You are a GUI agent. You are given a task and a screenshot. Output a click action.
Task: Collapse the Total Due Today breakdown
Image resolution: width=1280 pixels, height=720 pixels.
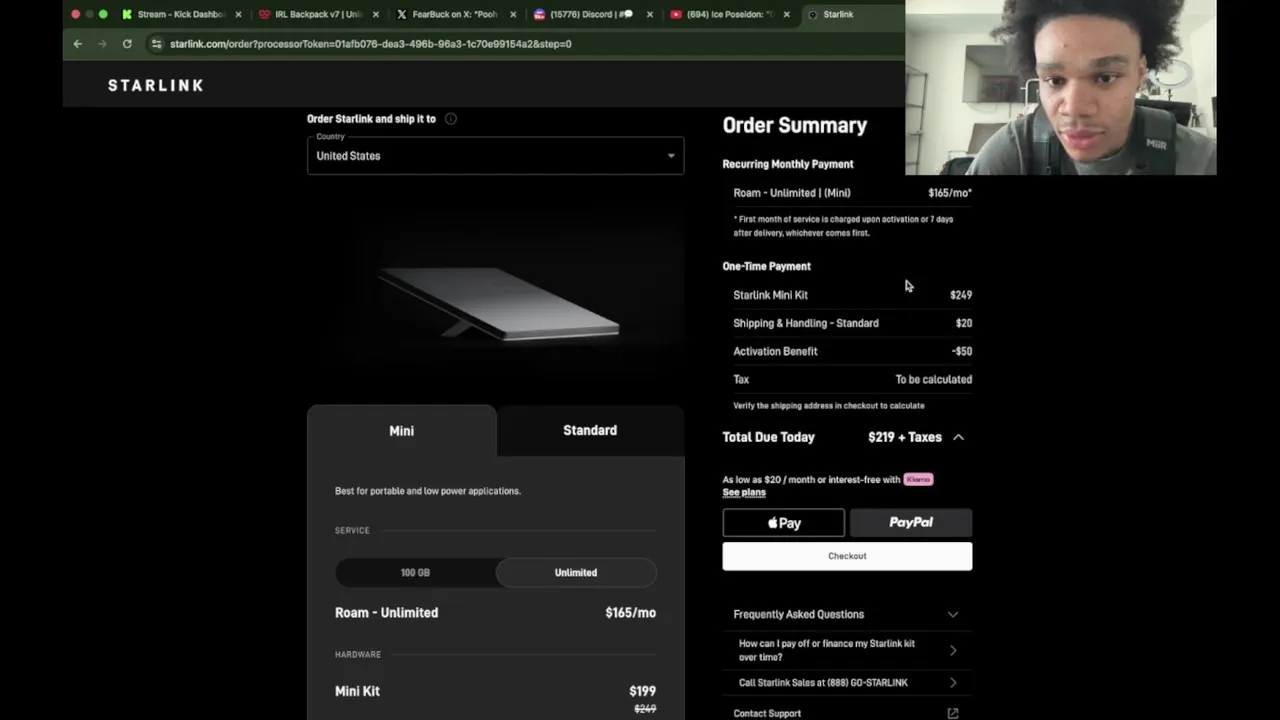pos(958,437)
